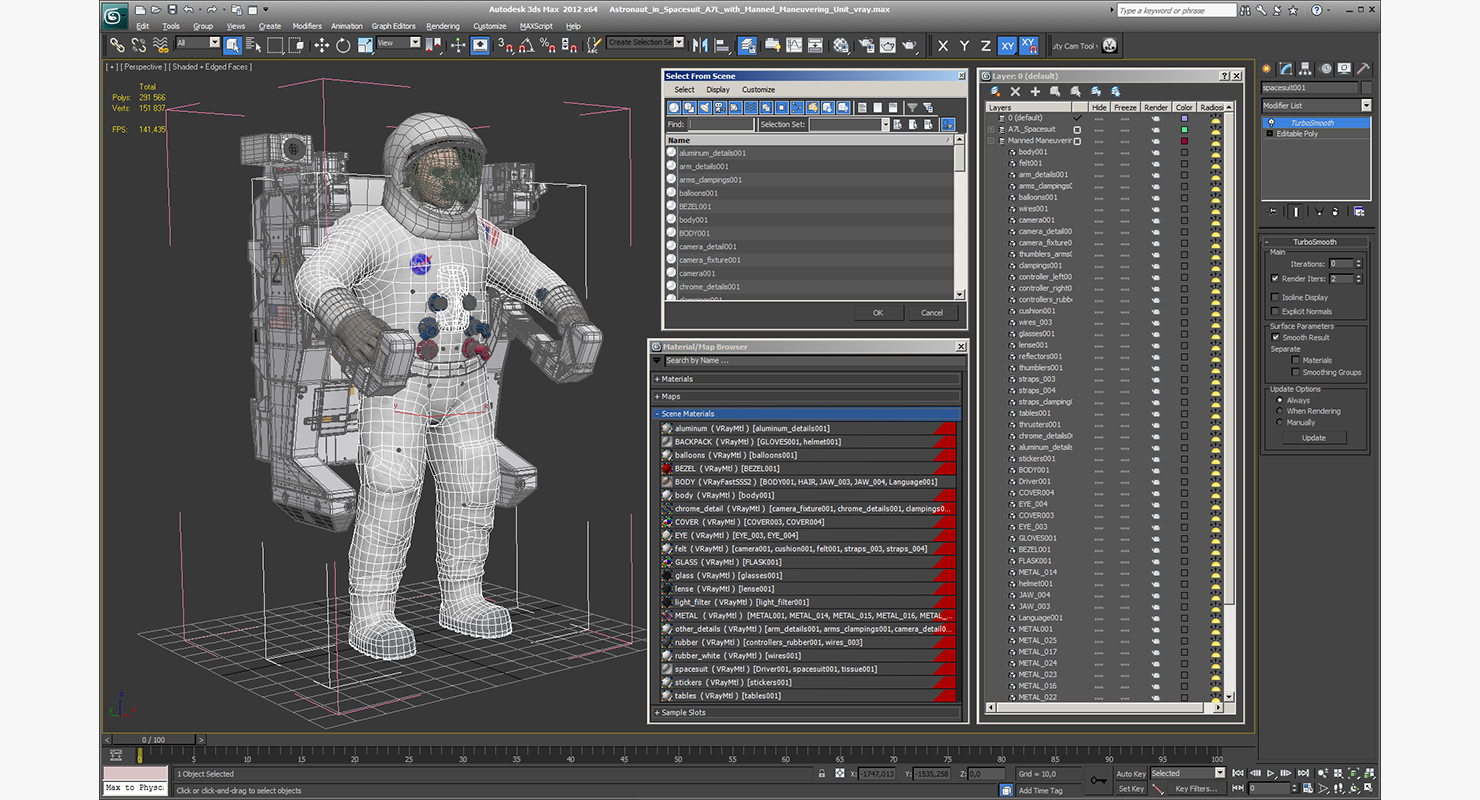
Task: Click the TurboSmooth Update button
Action: click(1314, 437)
